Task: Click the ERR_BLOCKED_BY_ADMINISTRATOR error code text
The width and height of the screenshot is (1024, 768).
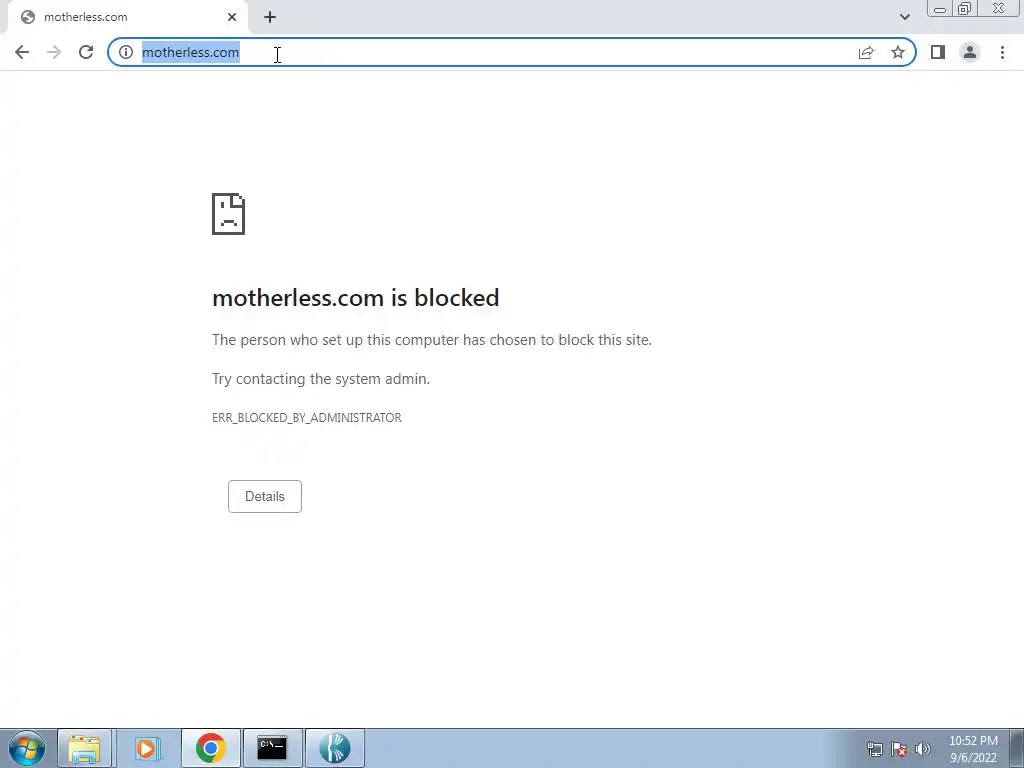Action: point(307,418)
